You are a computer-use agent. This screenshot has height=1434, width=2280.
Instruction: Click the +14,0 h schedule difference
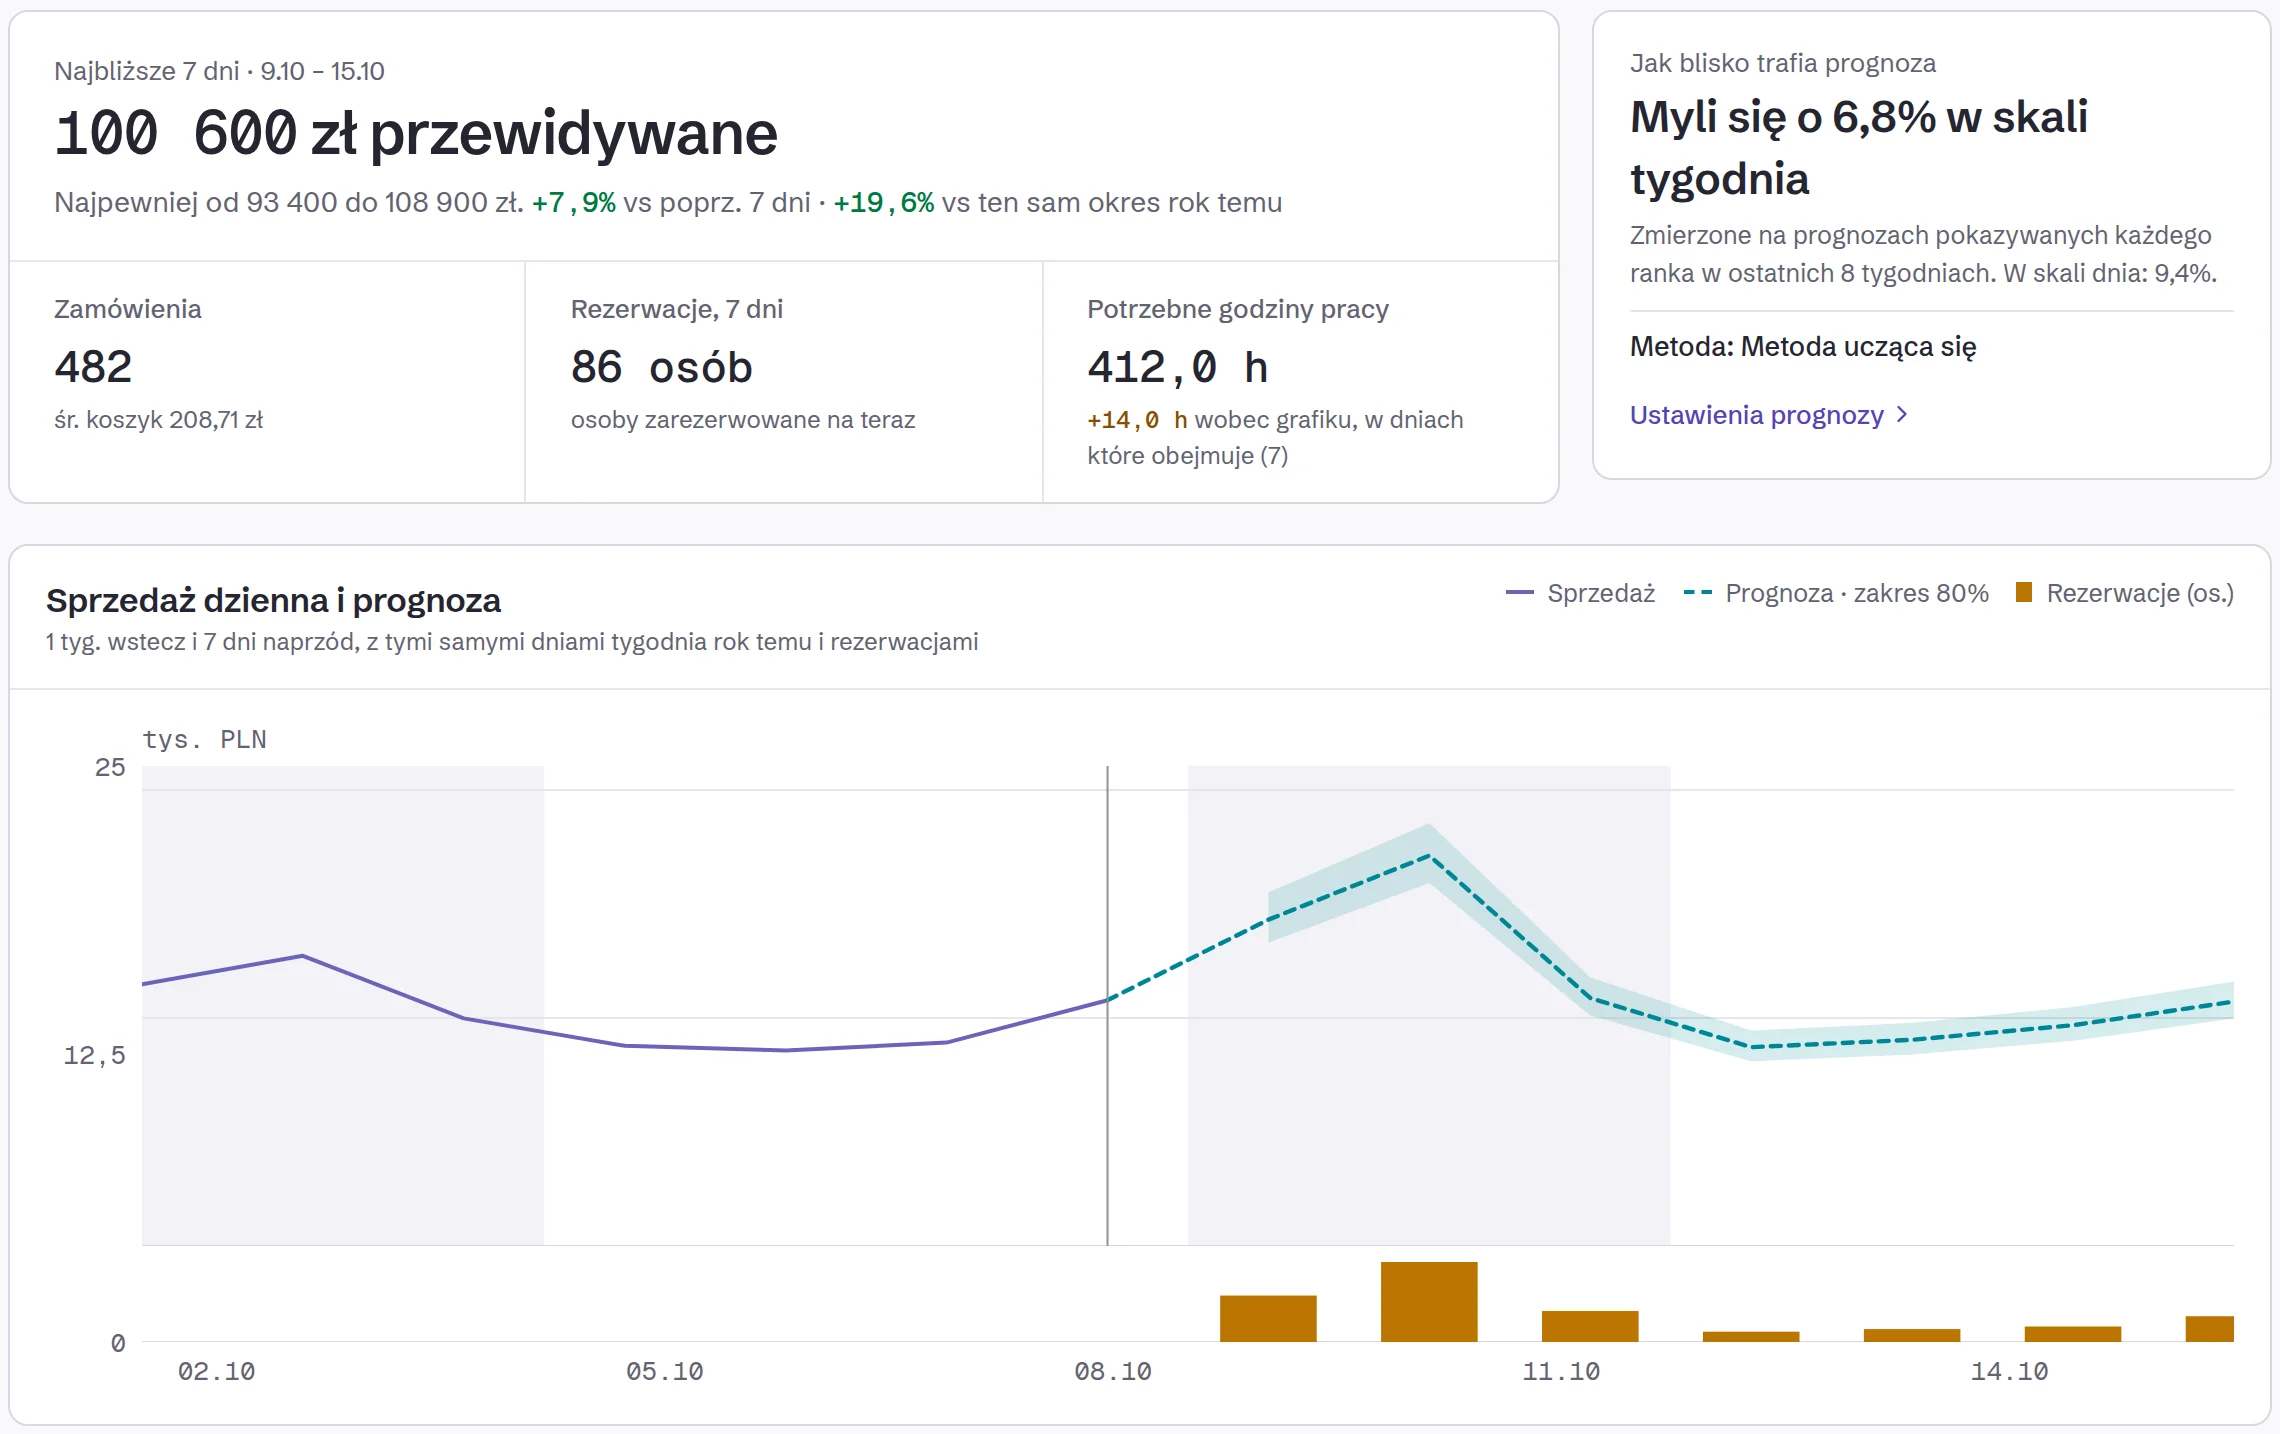(1137, 420)
